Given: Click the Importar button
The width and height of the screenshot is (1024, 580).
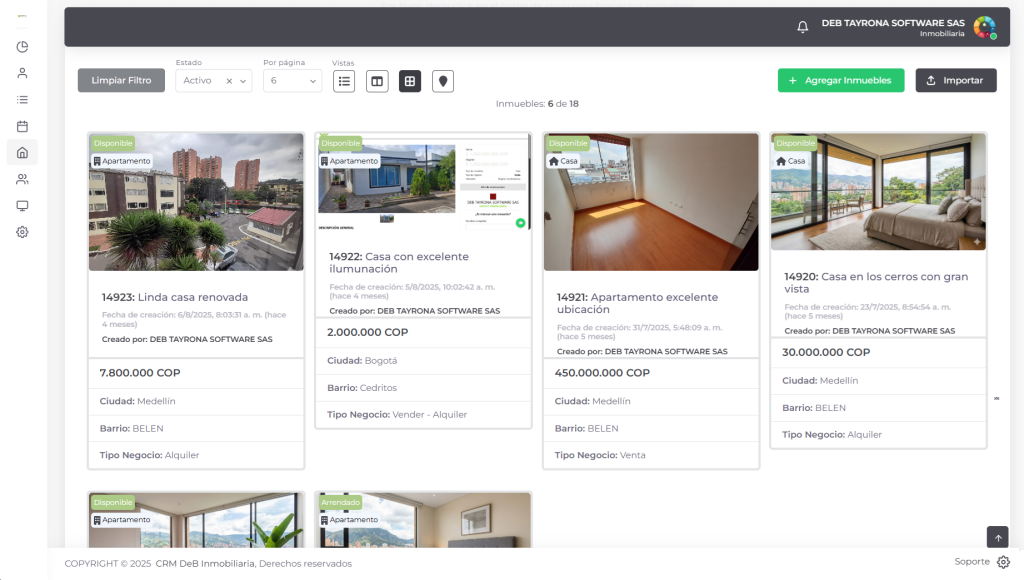Looking at the screenshot, I should [955, 80].
